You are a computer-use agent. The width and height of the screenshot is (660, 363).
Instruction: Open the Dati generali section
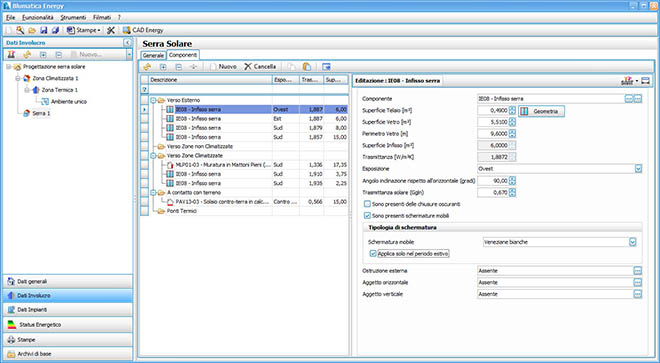[x=67, y=281]
